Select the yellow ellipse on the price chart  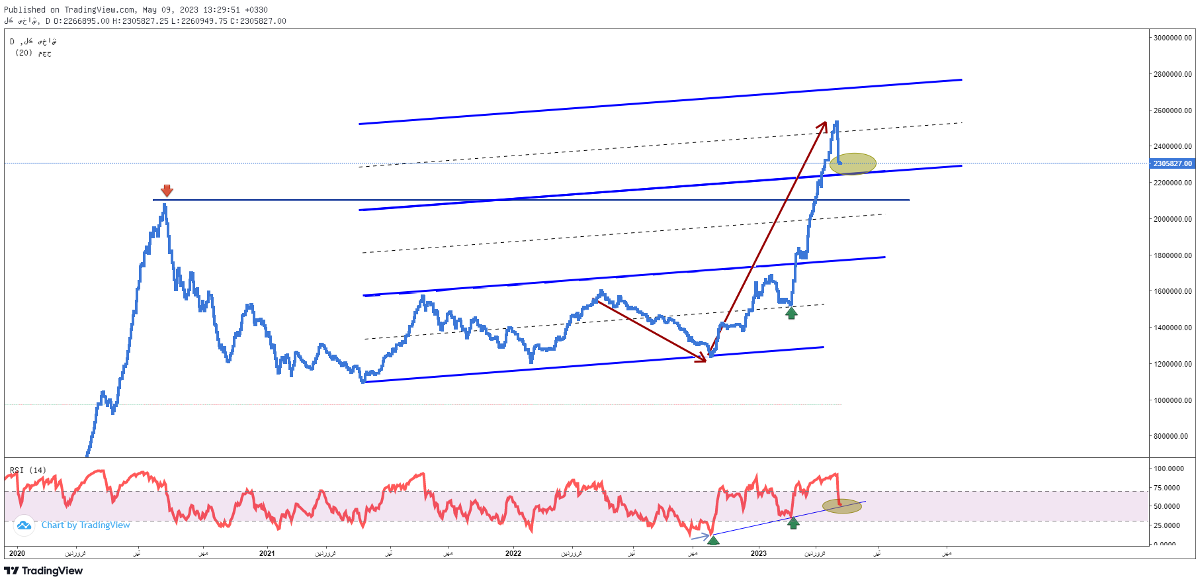[853, 162]
